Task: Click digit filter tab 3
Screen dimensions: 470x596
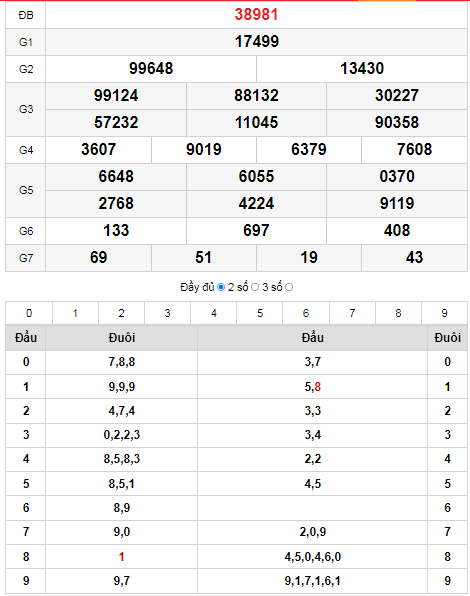Action: coord(167,313)
